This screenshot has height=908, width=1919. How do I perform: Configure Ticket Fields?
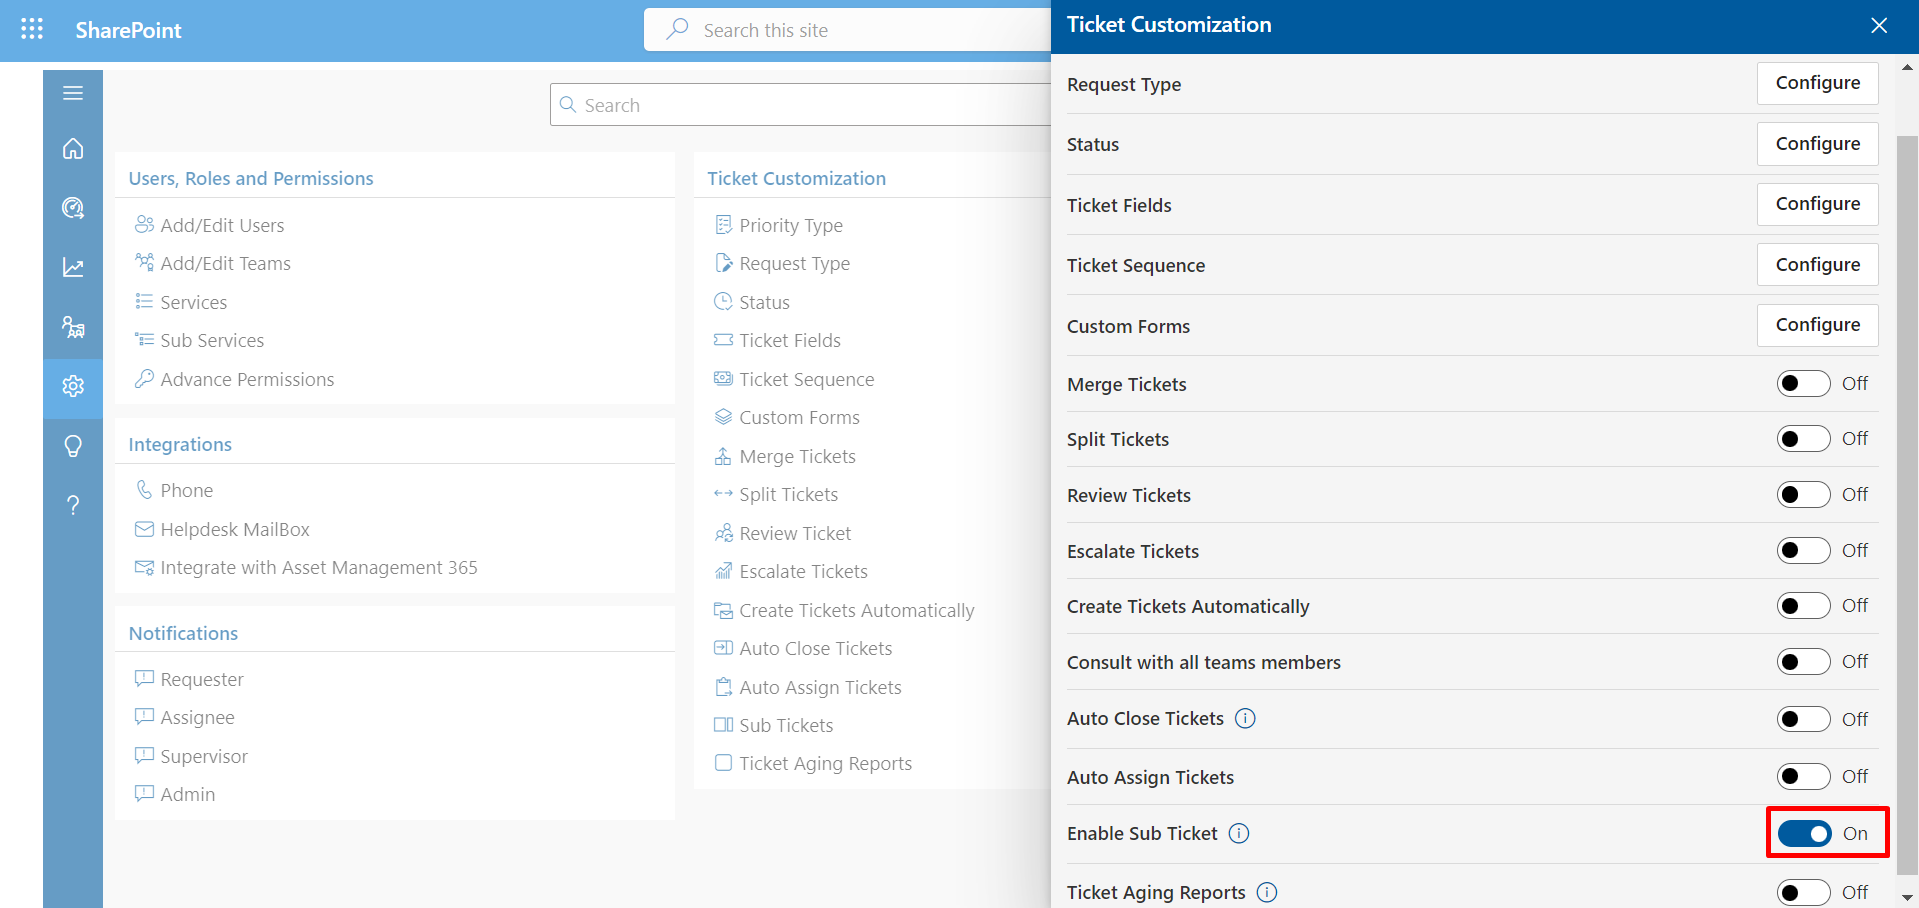pyautogui.click(x=1818, y=204)
